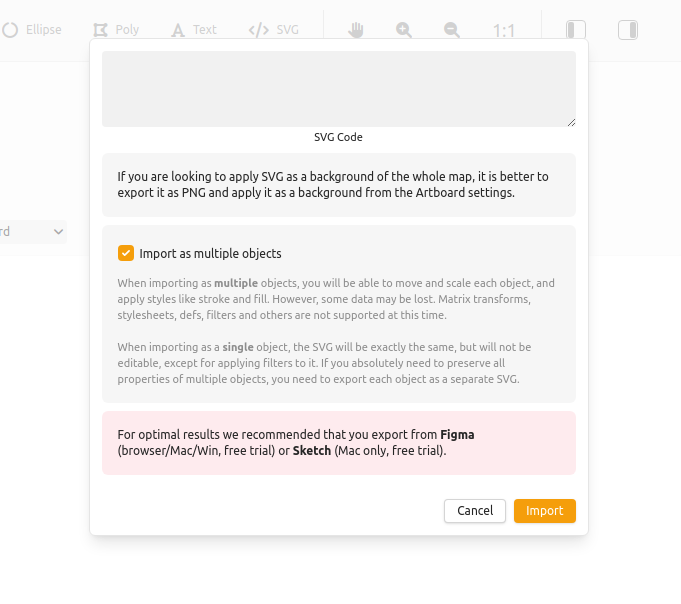Click the SVG Code field label

pyautogui.click(x=338, y=137)
